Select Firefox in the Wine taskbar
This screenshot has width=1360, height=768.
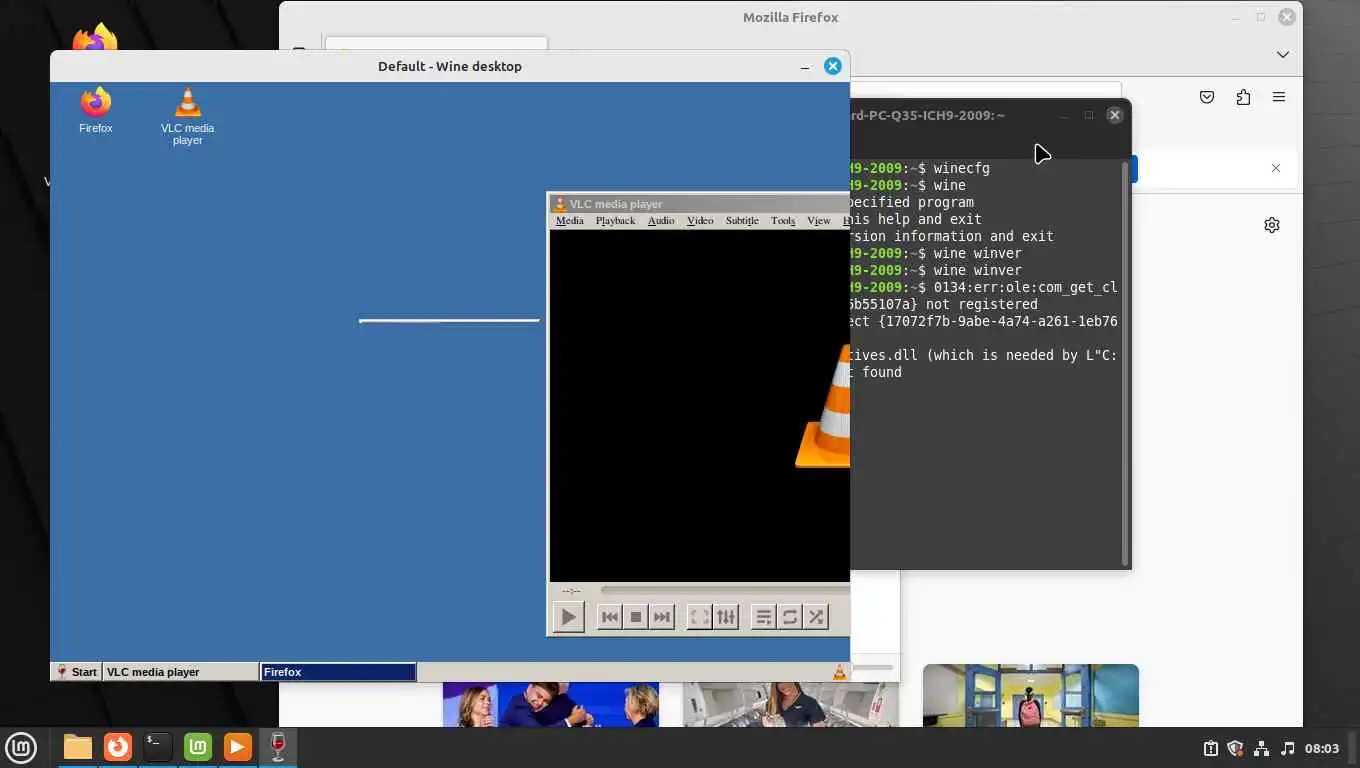click(x=338, y=672)
